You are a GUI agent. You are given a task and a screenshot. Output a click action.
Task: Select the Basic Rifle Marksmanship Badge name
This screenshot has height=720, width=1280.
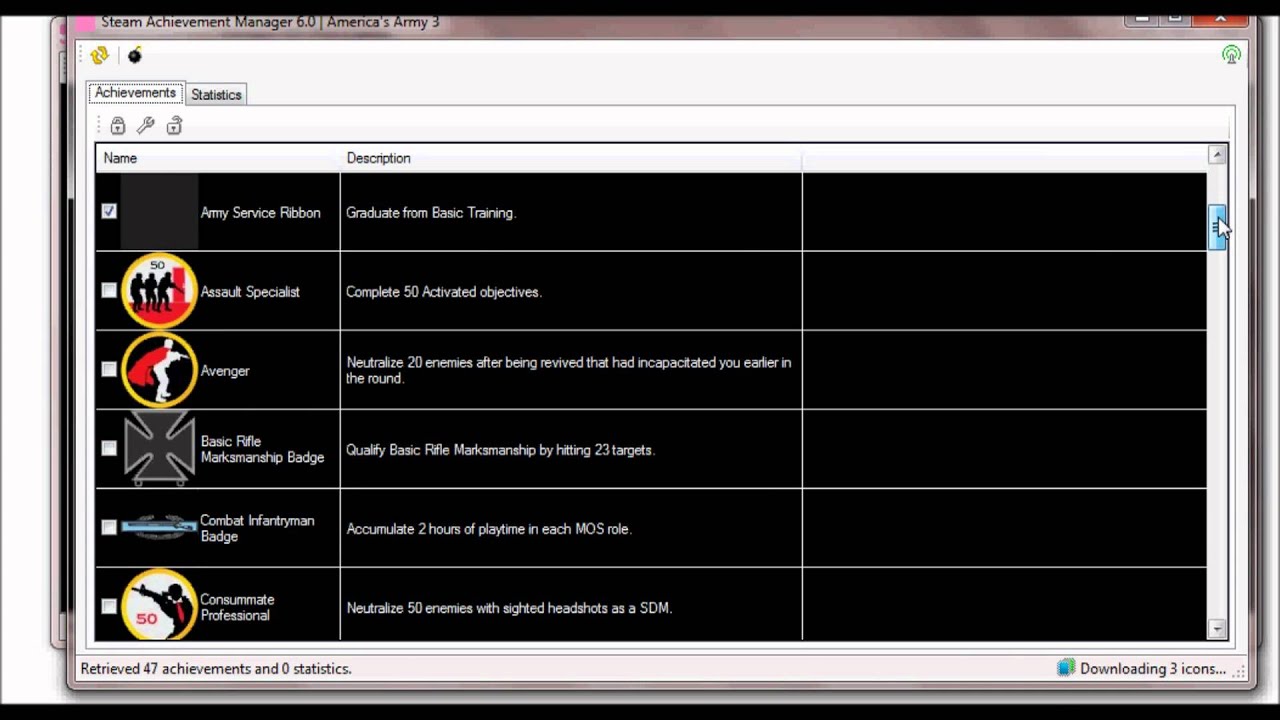point(262,449)
